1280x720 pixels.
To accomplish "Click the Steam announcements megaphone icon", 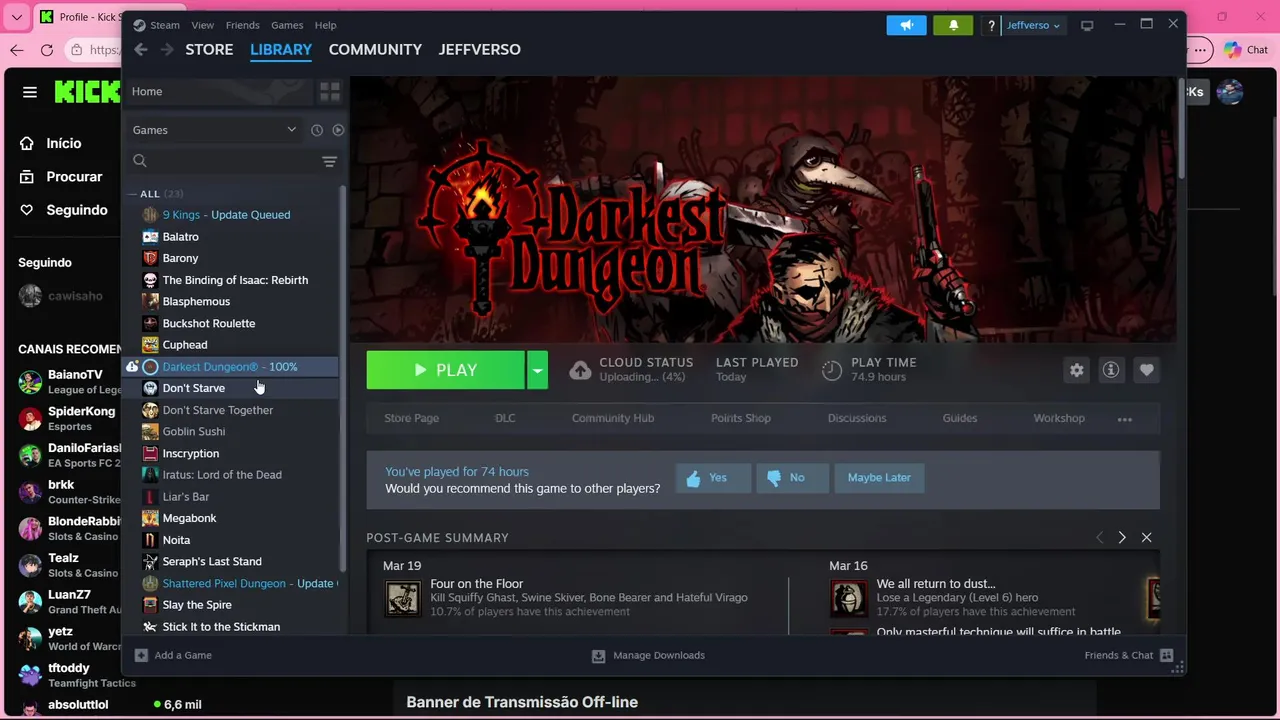I will (906, 25).
